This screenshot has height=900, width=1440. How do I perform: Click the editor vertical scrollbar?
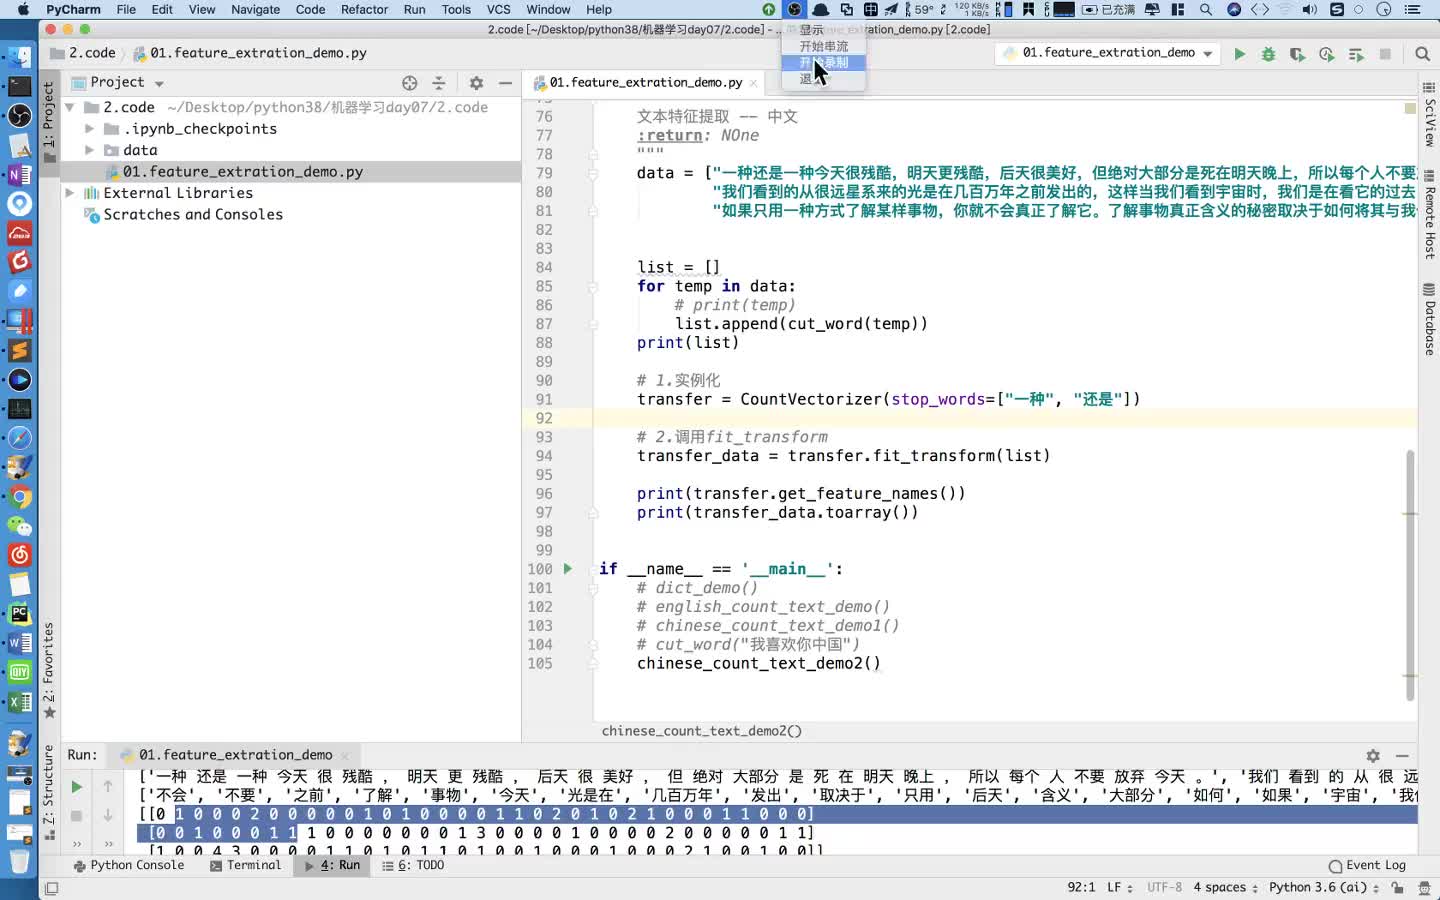[x=1410, y=576]
